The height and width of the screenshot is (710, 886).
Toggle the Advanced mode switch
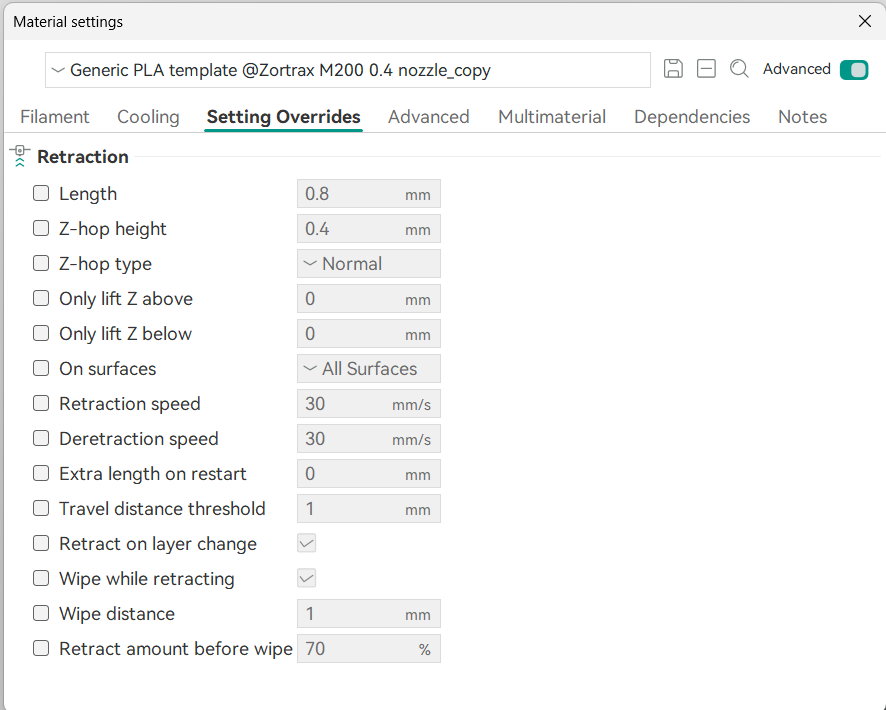(853, 69)
